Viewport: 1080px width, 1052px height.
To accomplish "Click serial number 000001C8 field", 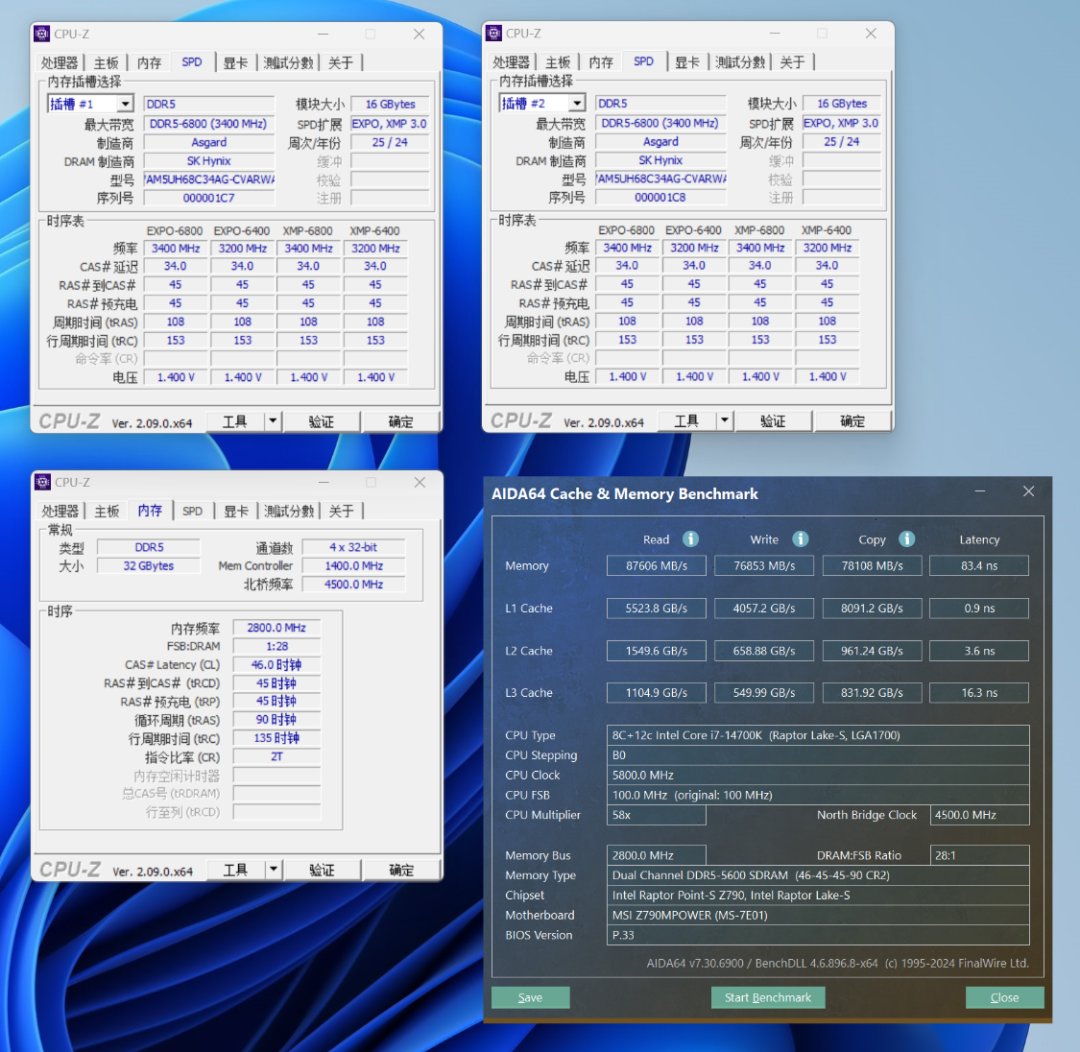I will coord(660,197).
